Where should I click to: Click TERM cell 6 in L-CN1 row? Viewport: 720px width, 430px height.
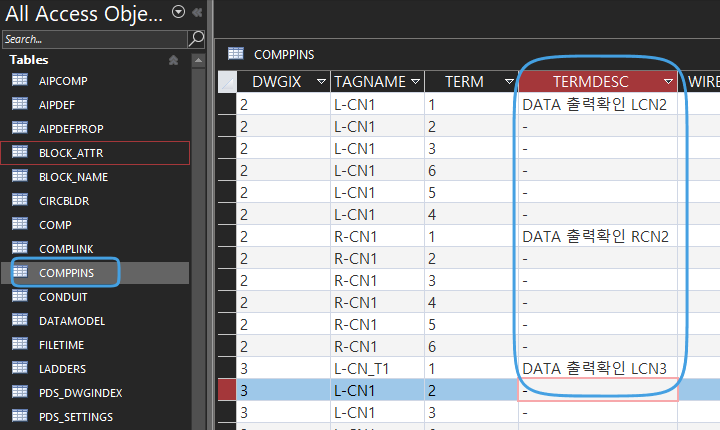coord(471,170)
